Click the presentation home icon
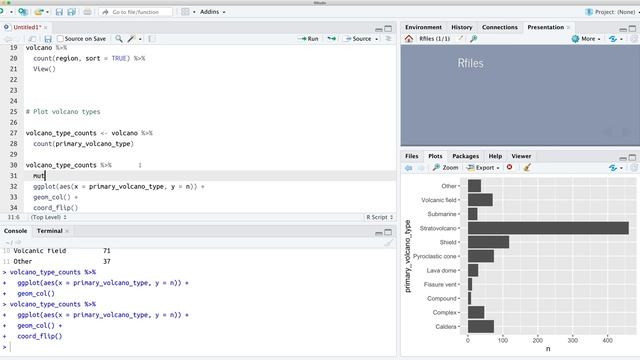This screenshot has width=640, height=360. pos(409,39)
